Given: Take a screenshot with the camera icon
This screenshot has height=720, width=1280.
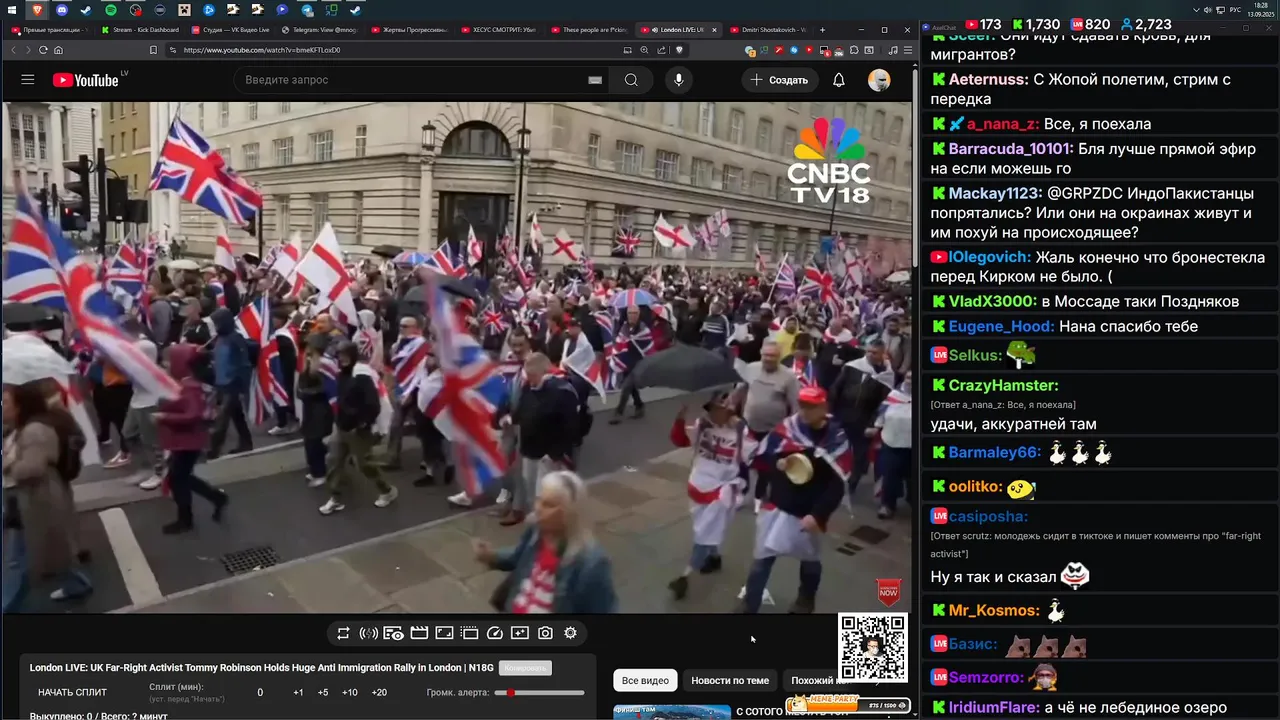Looking at the screenshot, I should coord(545,633).
